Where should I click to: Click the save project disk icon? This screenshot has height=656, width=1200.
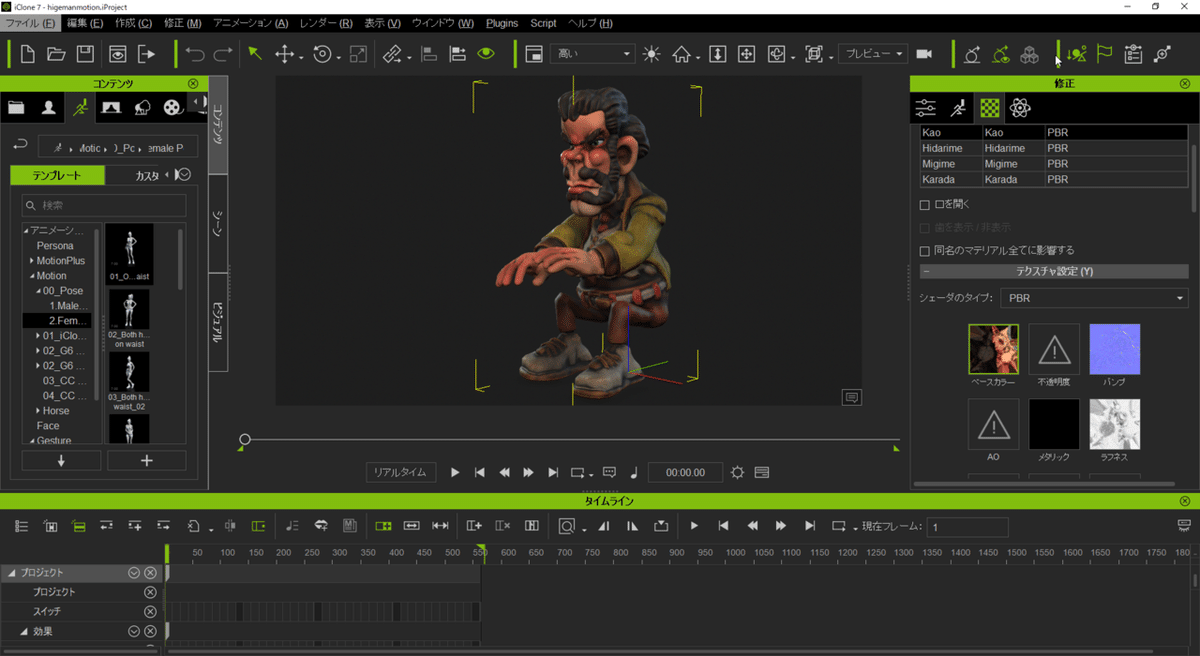click(x=86, y=54)
